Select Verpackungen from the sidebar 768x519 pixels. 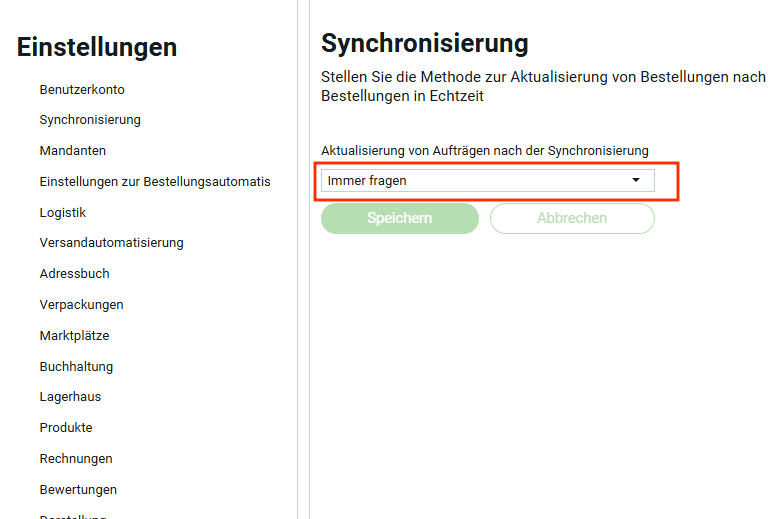pyautogui.click(x=82, y=305)
